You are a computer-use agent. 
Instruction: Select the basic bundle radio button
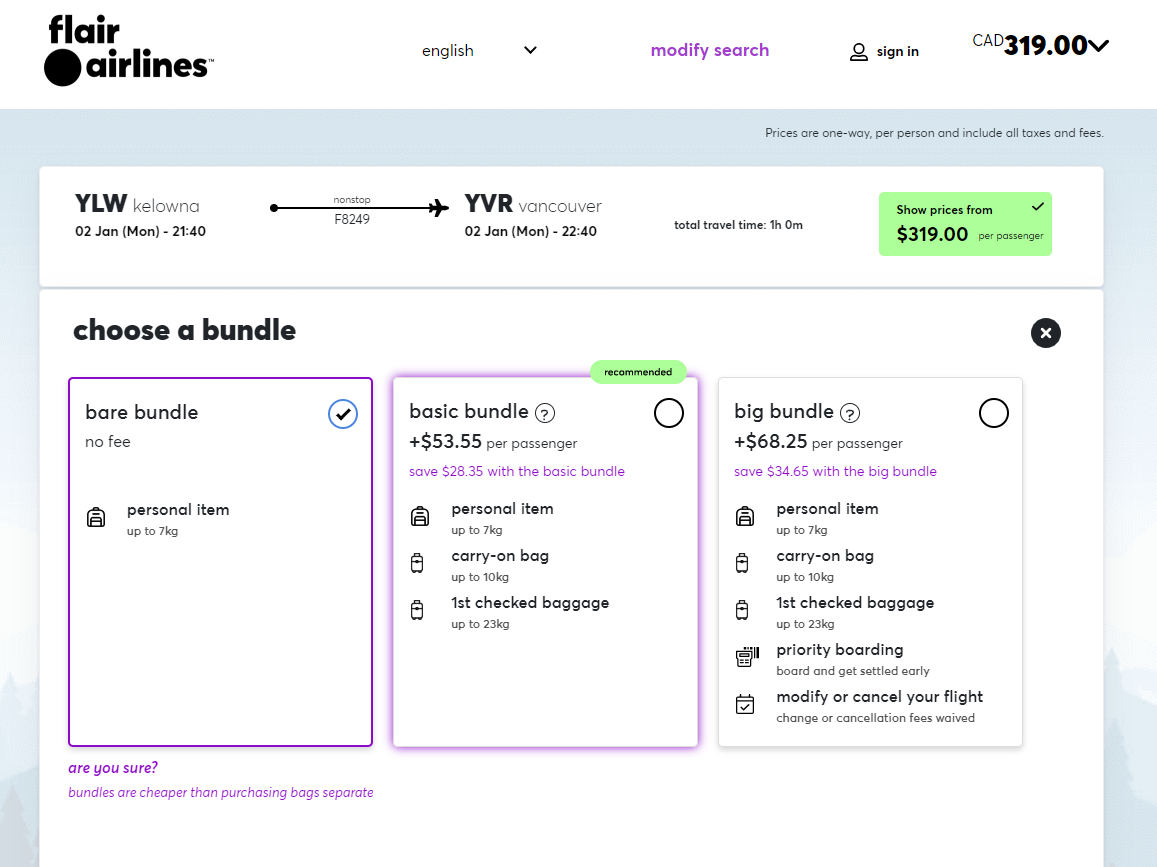point(668,413)
